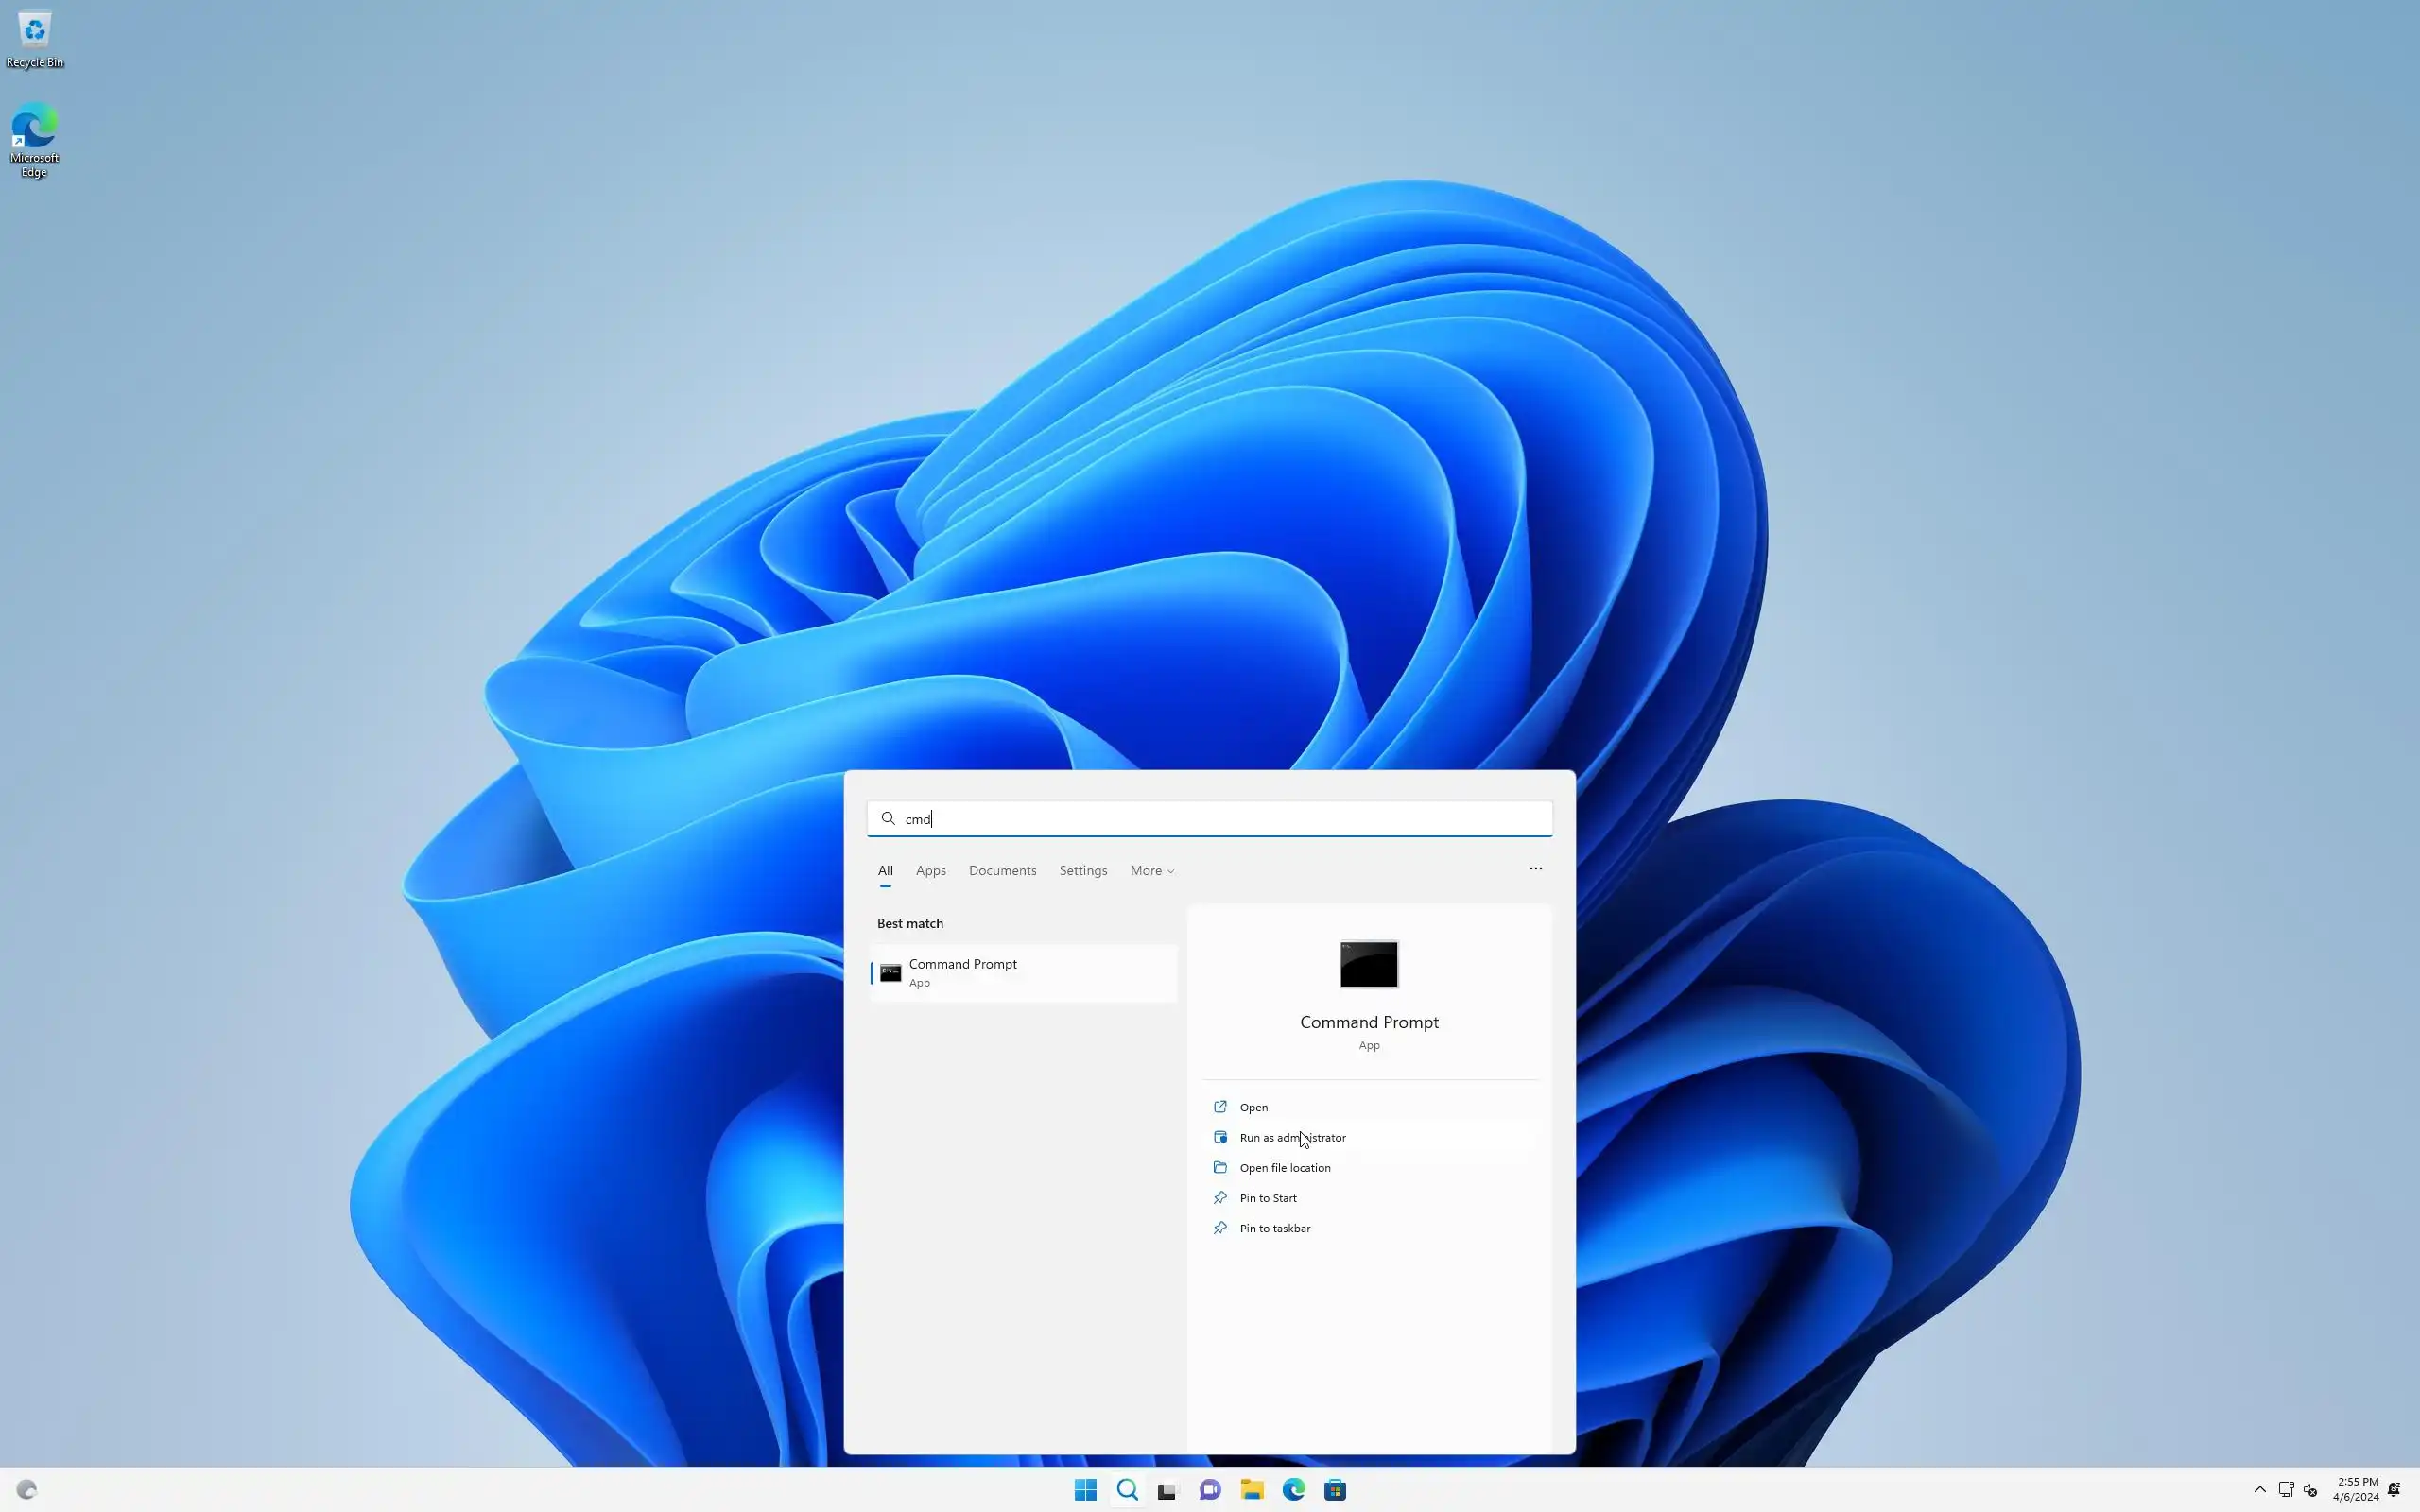Select Command Prompt best match result
This screenshot has height=1512, width=2420.
1023,973
